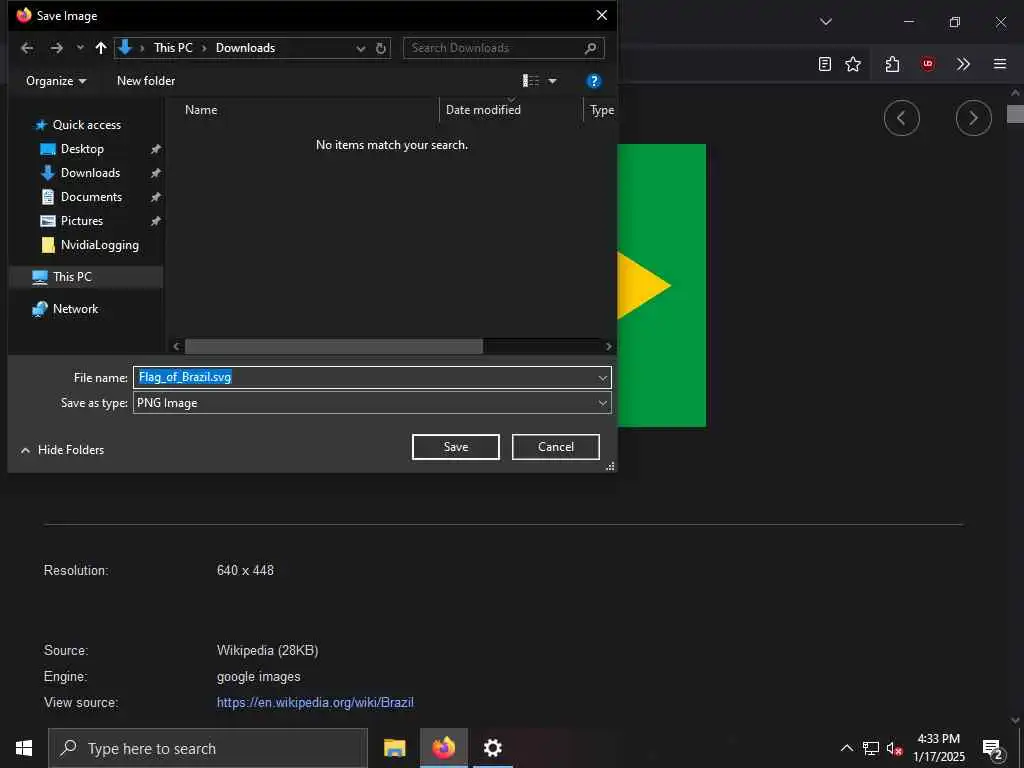Show previous image with left arrow
Viewport: 1024px width, 768px height.
click(x=901, y=118)
